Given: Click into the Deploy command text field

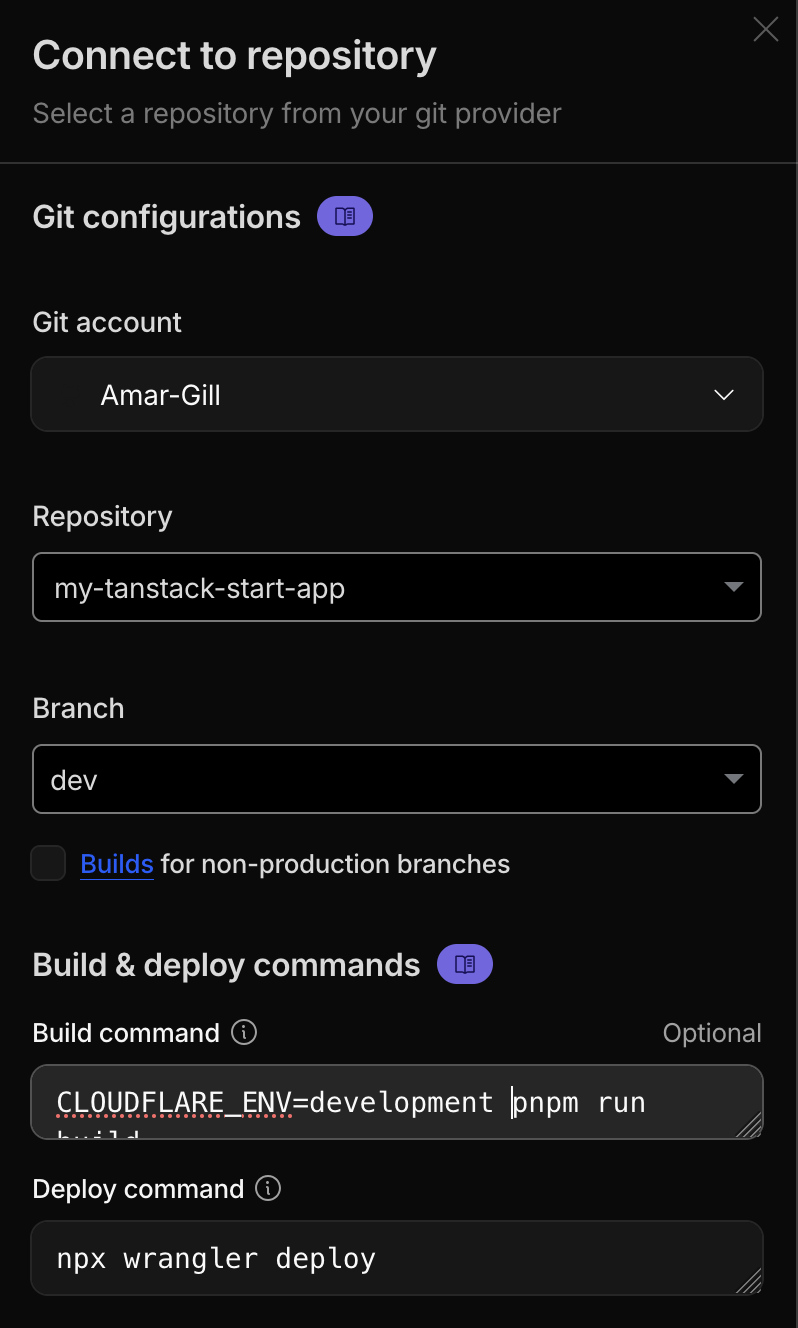Looking at the screenshot, I should pyautogui.click(x=397, y=1258).
